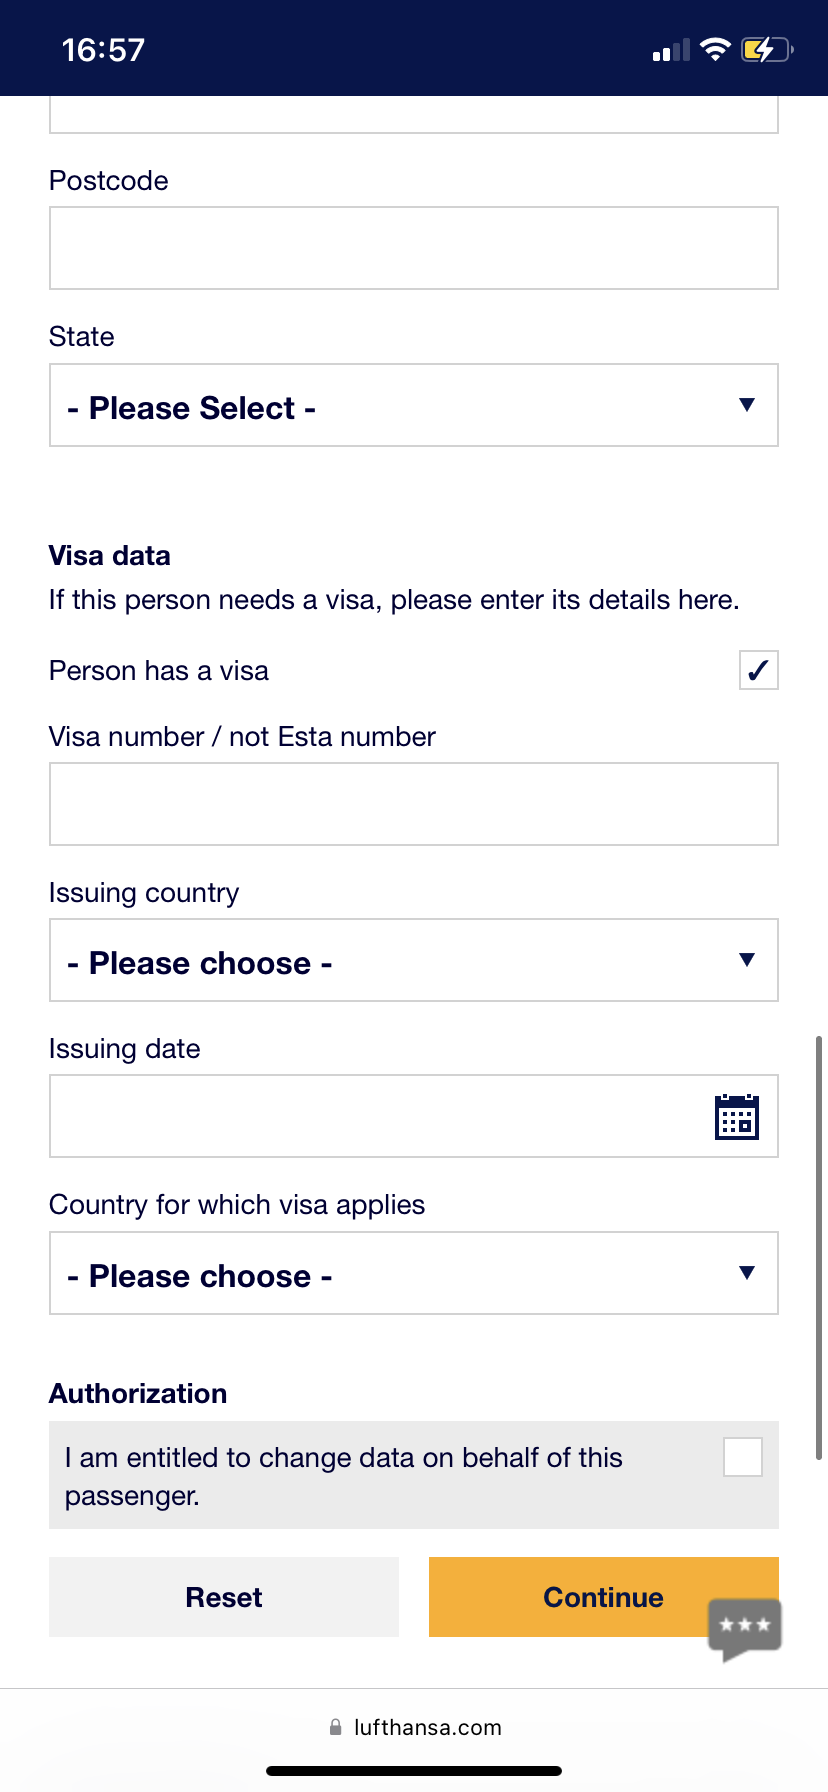Click the page scrollbar on the right edge

[x=820, y=1248]
